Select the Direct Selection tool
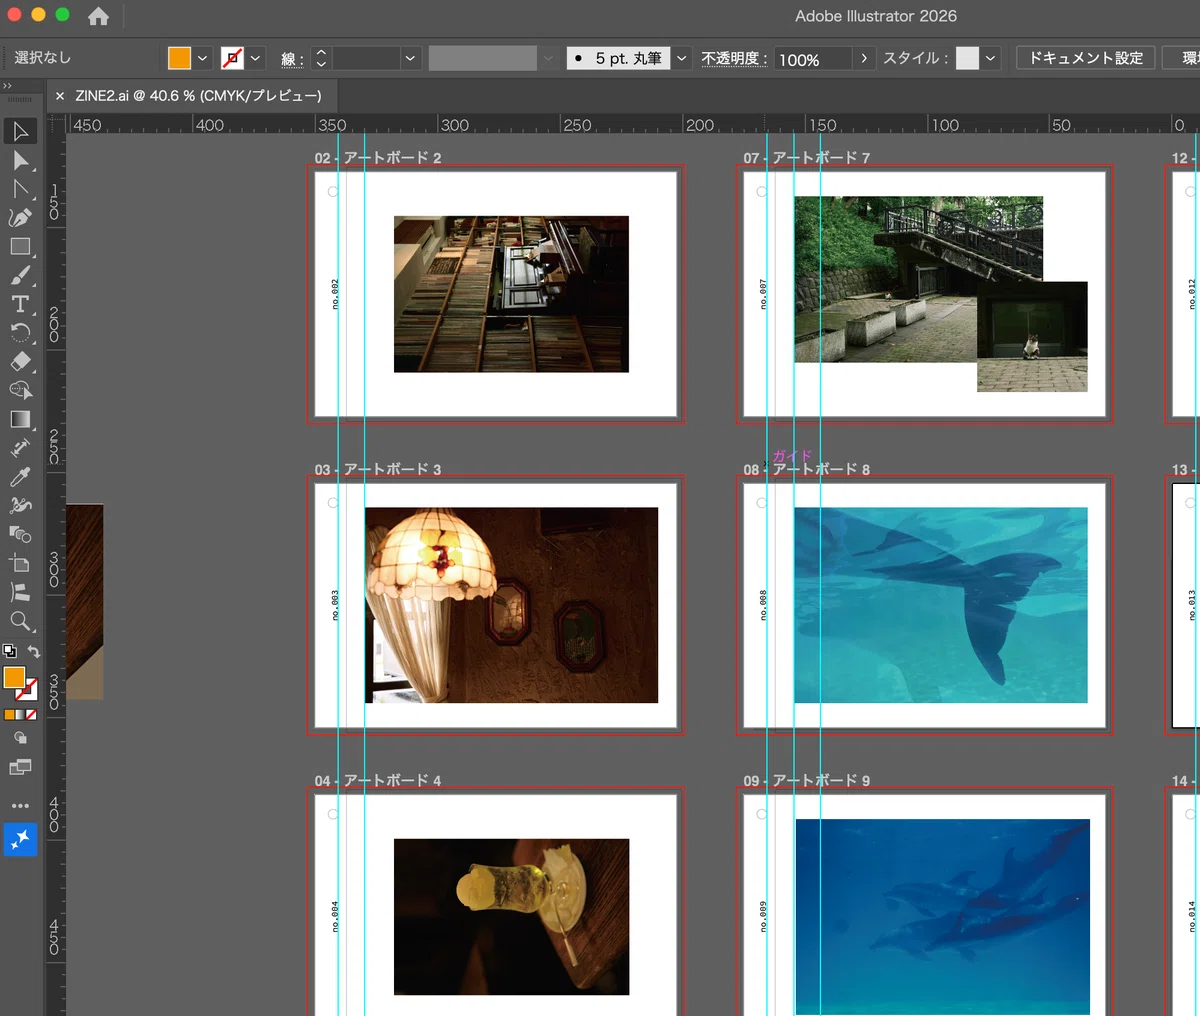This screenshot has height=1016, width=1200. coord(20,161)
